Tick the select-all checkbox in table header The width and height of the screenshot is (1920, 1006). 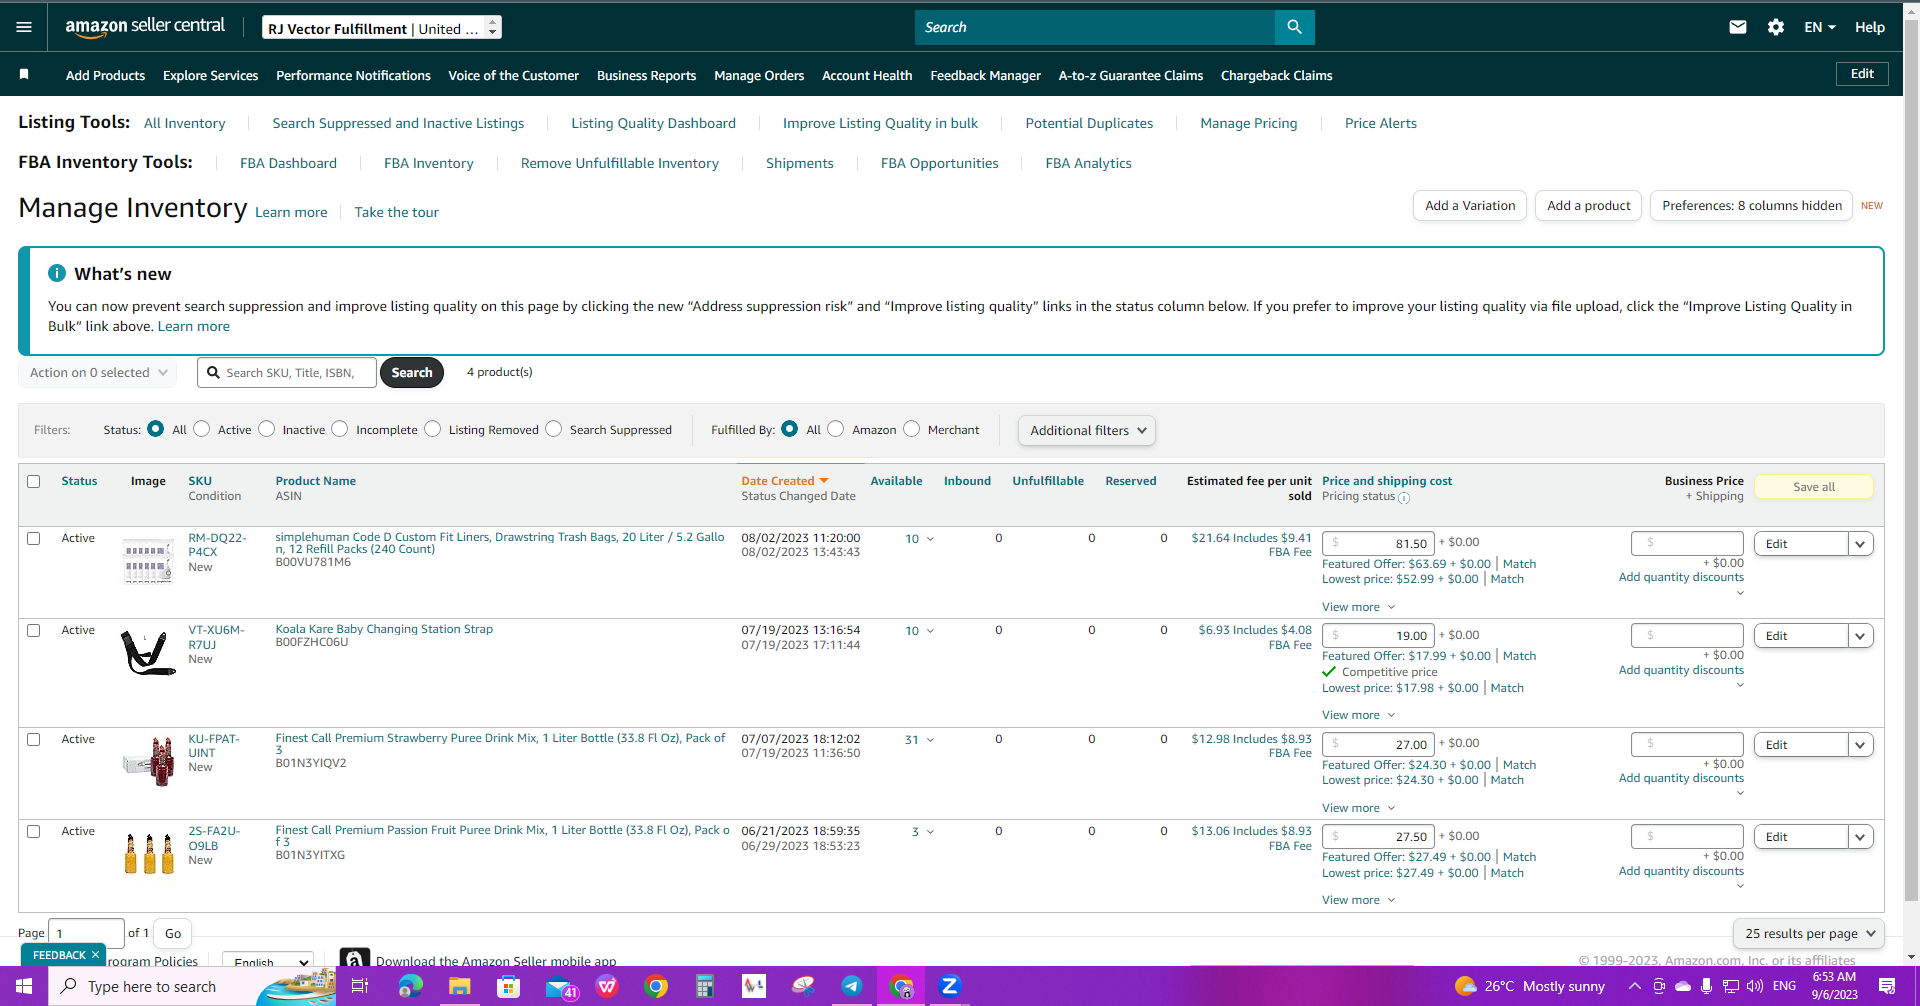pyautogui.click(x=34, y=482)
